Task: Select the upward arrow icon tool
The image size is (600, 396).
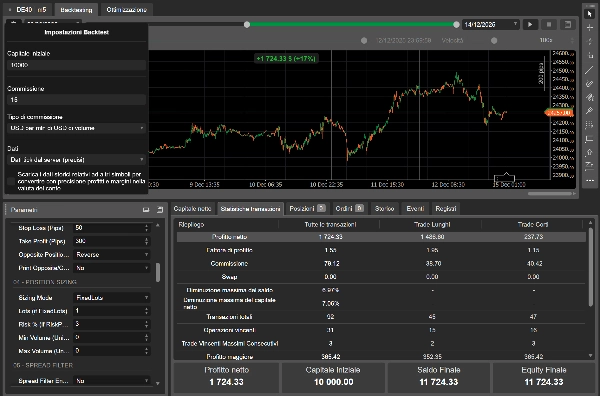Action: pos(589,152)
